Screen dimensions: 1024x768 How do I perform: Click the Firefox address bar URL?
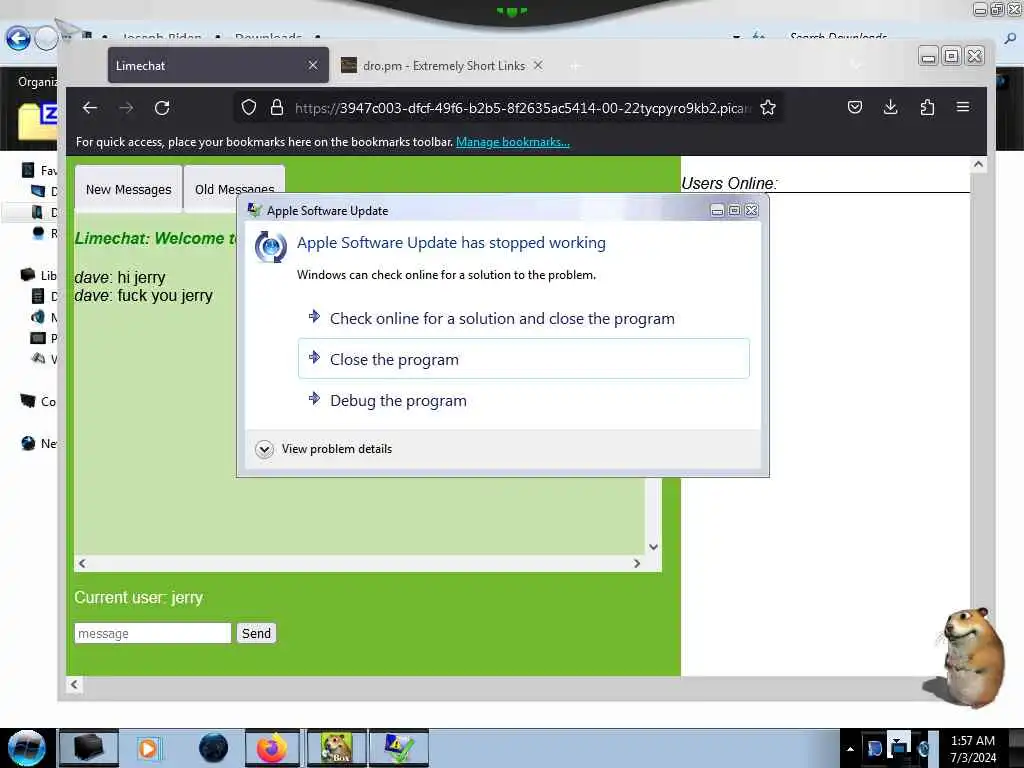pos(523,108)
